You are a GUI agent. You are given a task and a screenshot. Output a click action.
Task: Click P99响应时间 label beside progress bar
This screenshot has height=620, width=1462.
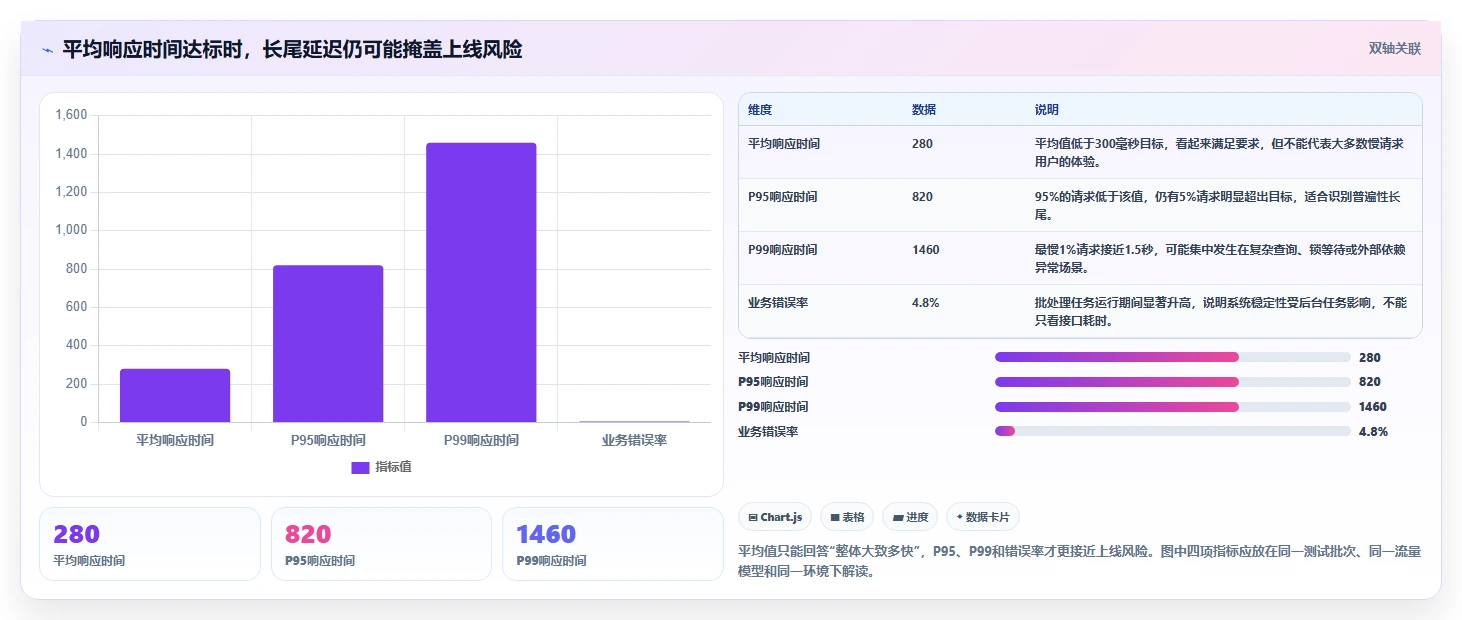click(x=773, y=407)
